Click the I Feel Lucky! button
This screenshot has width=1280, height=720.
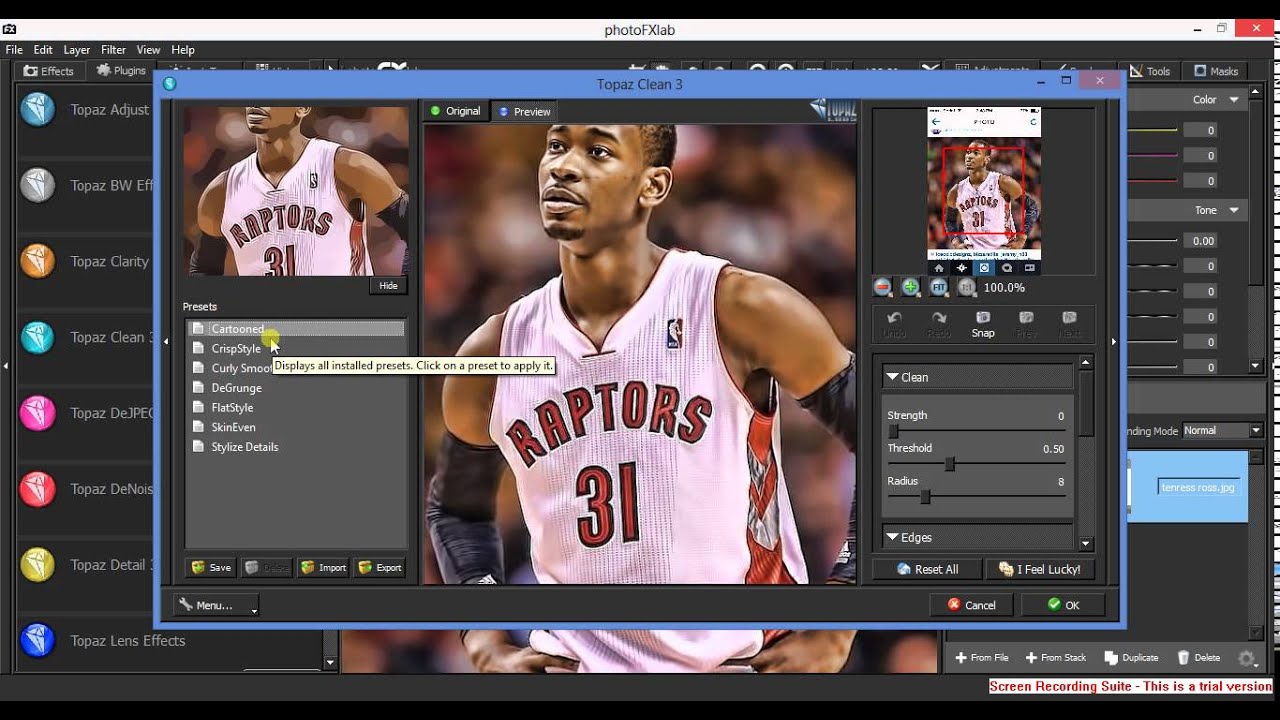(x=1040, y=569)
